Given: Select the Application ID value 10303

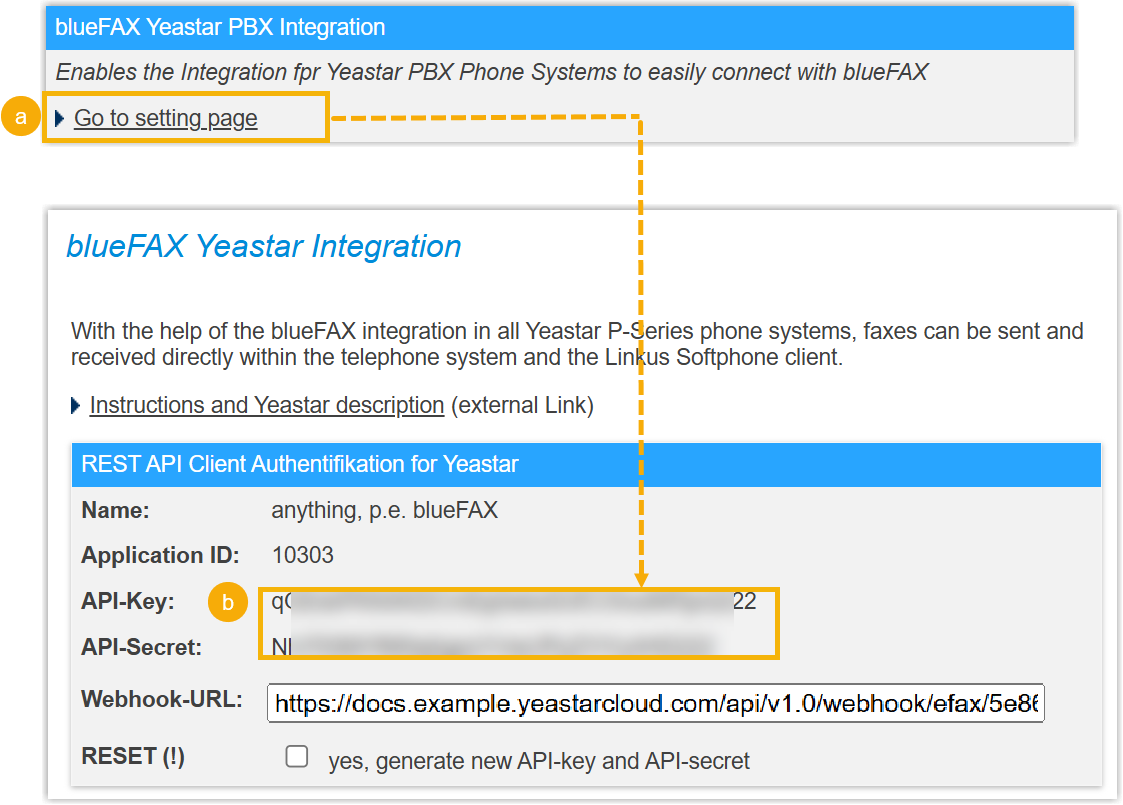Looking at the screenshot, I should [303, 555].
